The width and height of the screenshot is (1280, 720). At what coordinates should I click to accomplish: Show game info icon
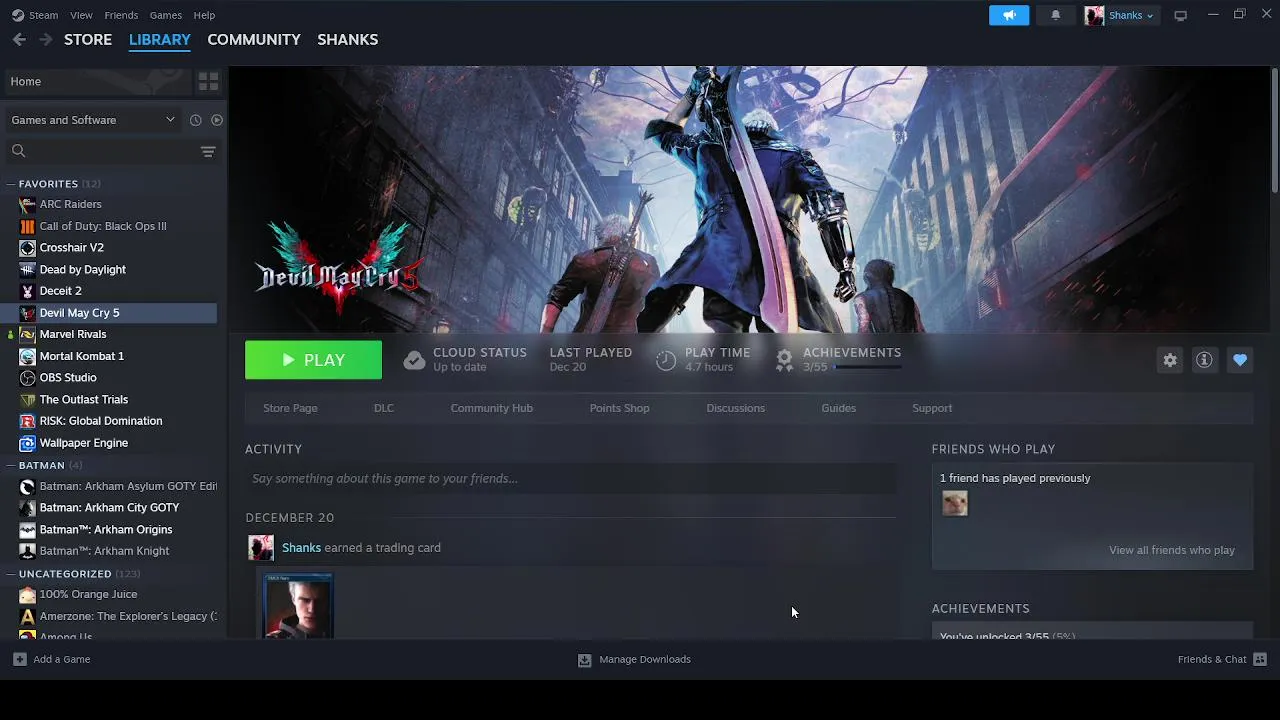click(1204, 360)
